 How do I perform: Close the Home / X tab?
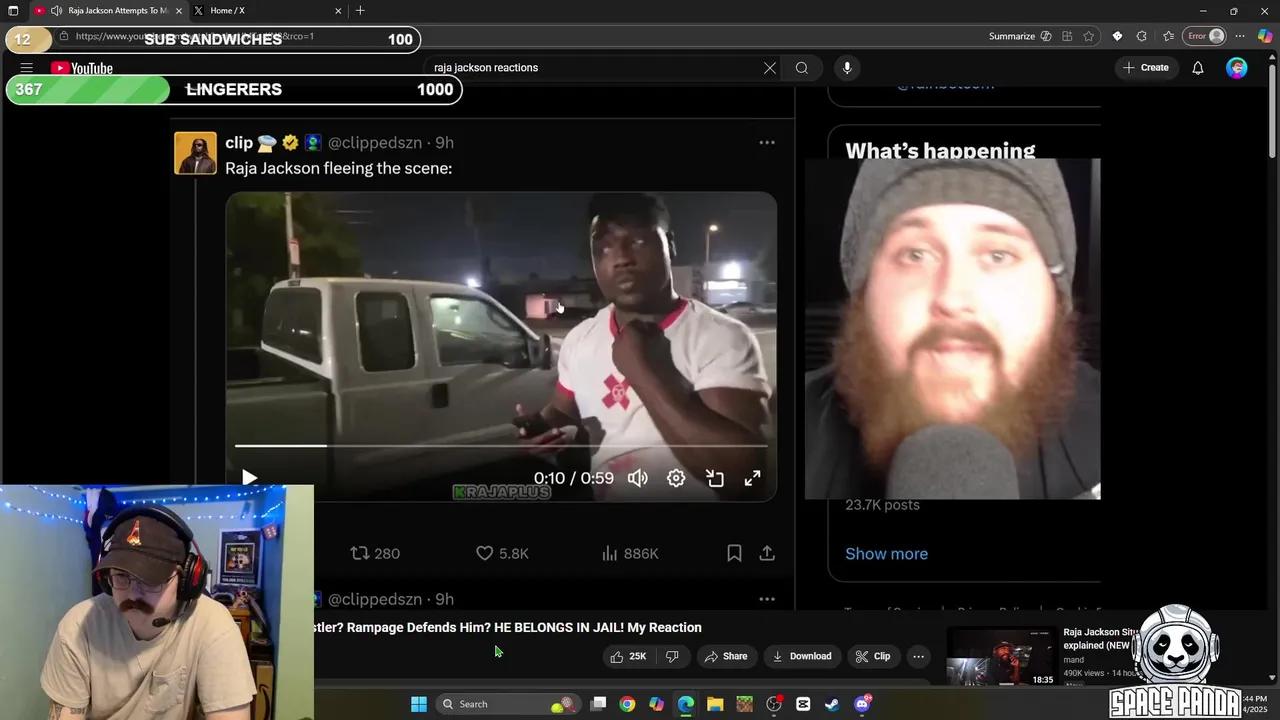coord(338,11)
